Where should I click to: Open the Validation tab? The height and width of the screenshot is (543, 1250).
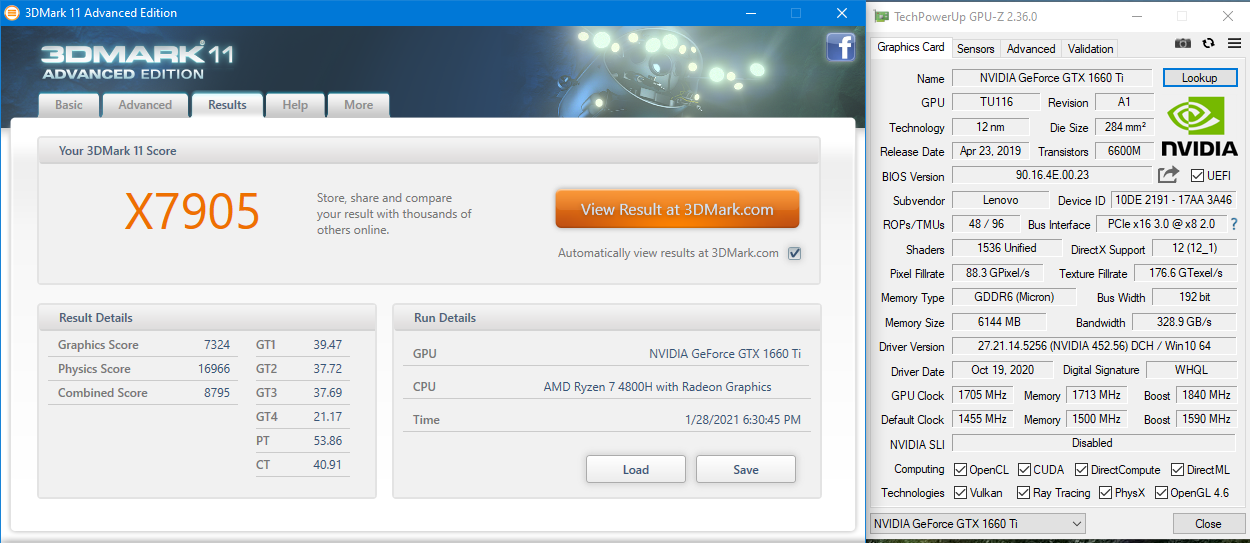(x=1090, y=48)
